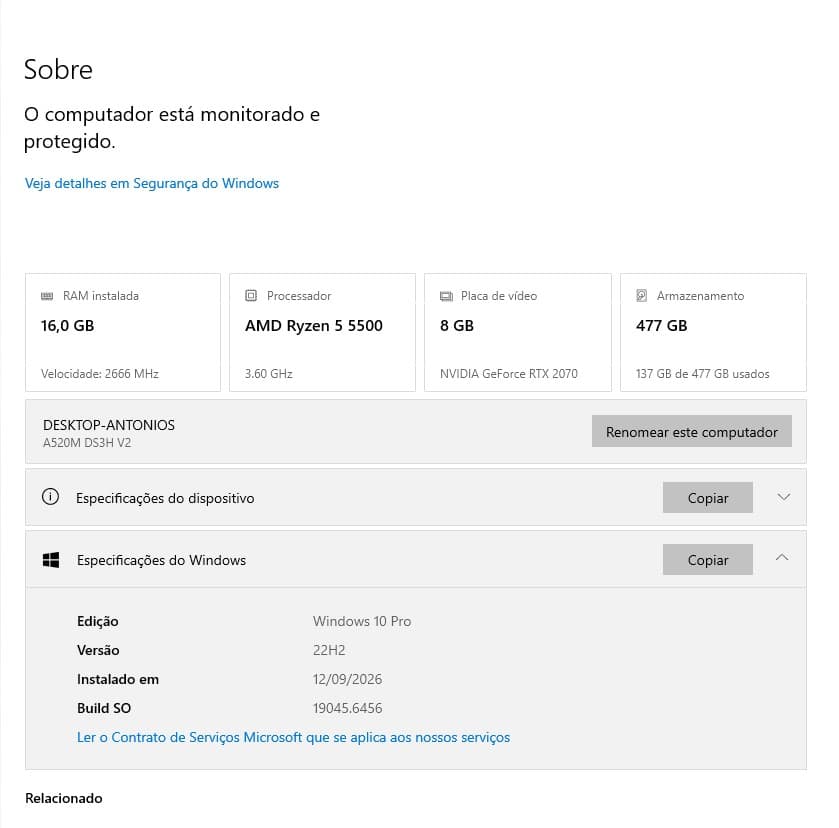Click the info icon beside Especificações do dispositivo
This screenshot has width=839, height=828.
point(50,497)
